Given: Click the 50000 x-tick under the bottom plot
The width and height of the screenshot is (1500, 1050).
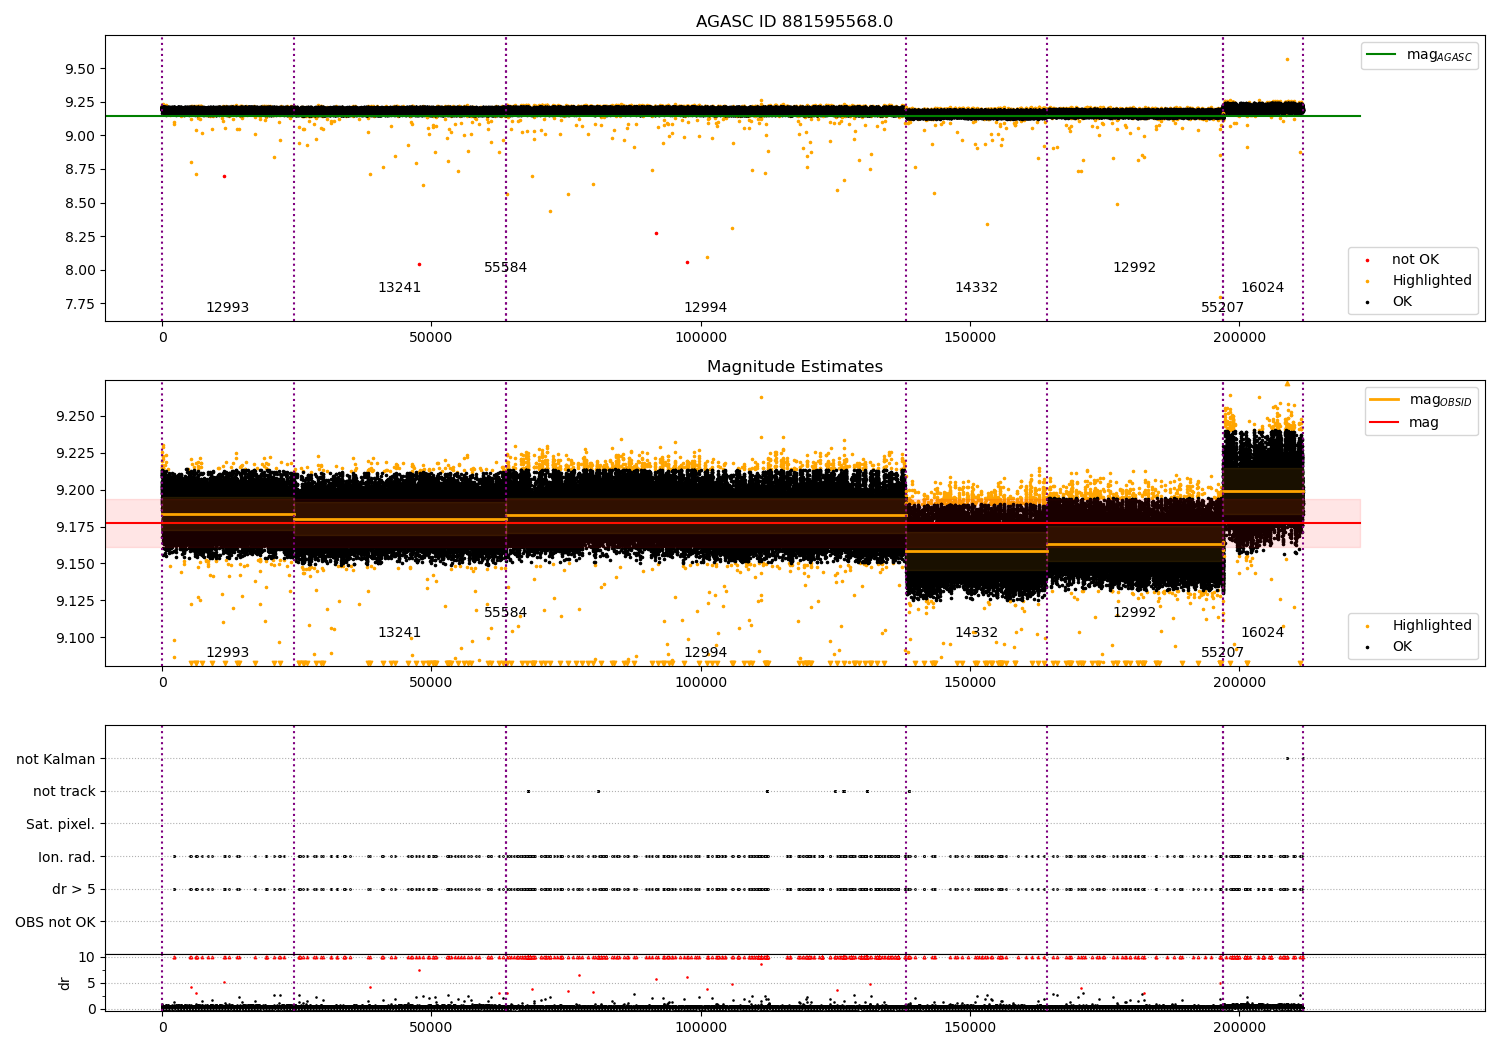Looking at the screenshot, I should 431,1028.
